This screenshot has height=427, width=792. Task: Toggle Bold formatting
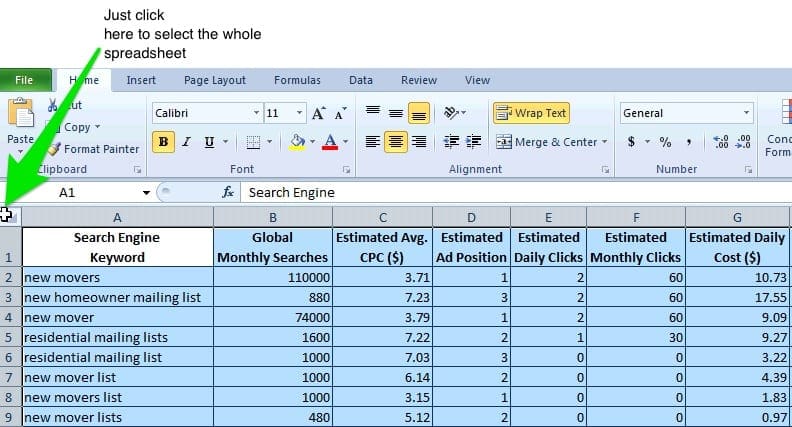(163, 142)
